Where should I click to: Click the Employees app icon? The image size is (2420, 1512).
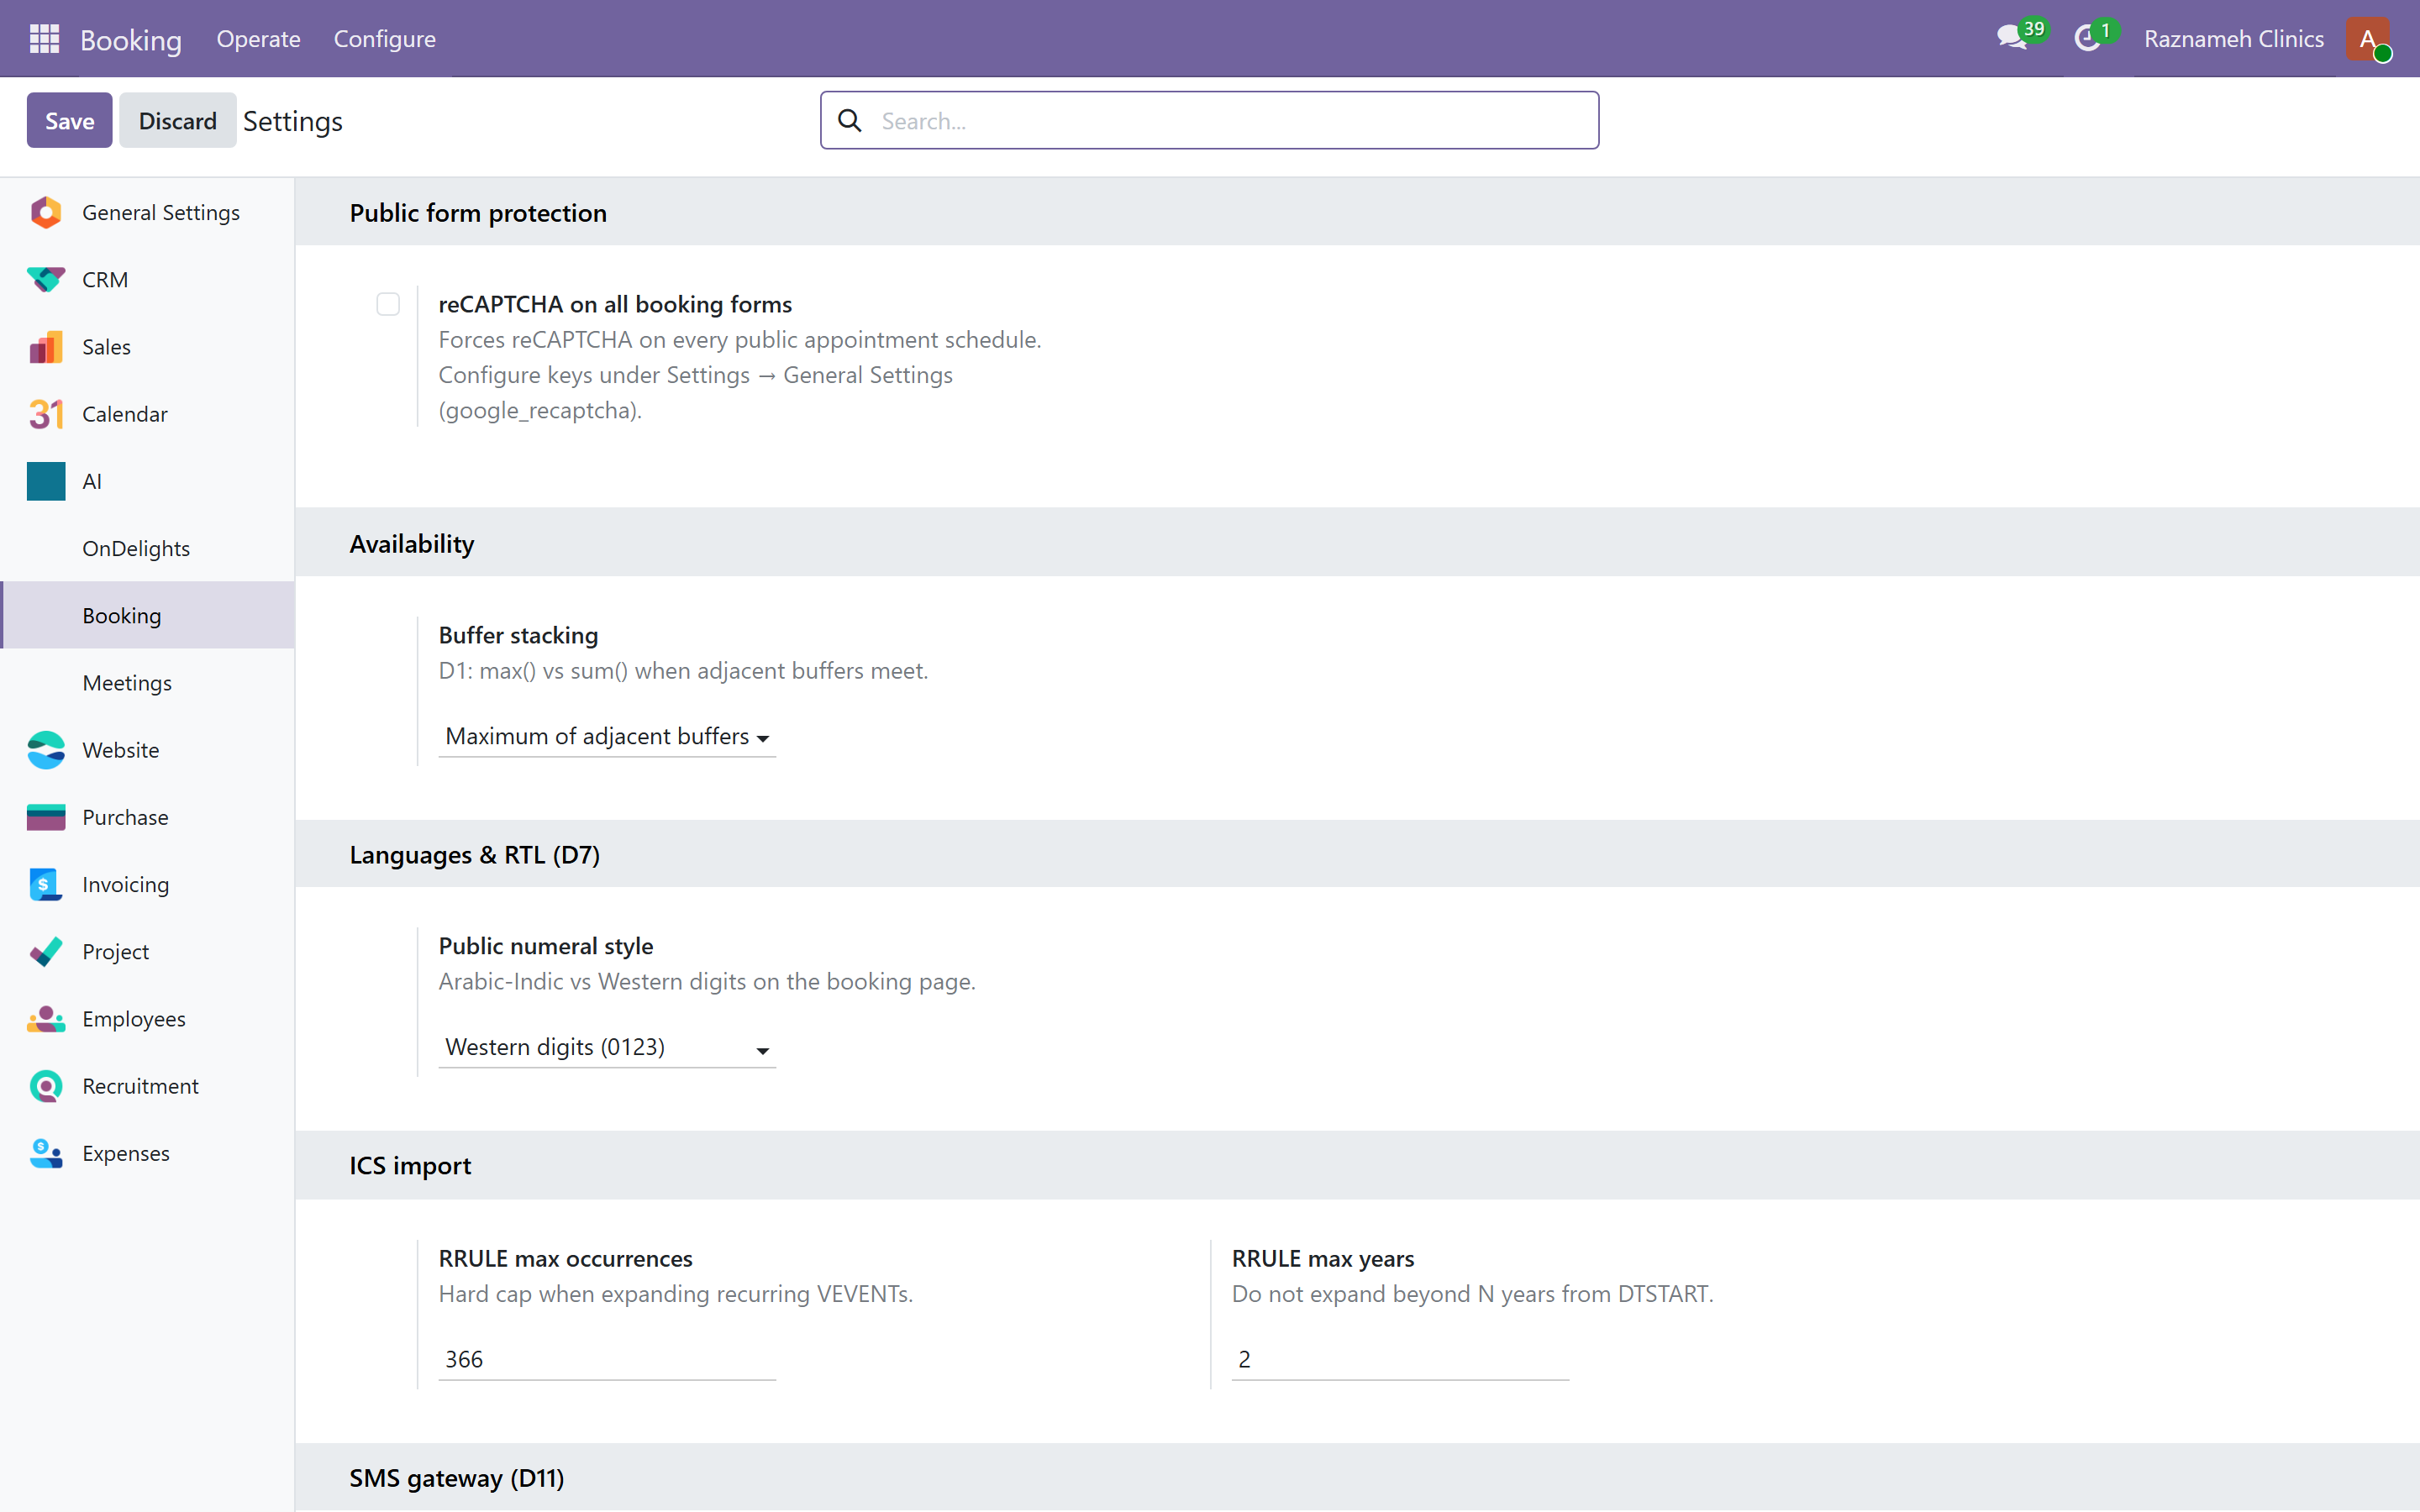(46, 1019)
